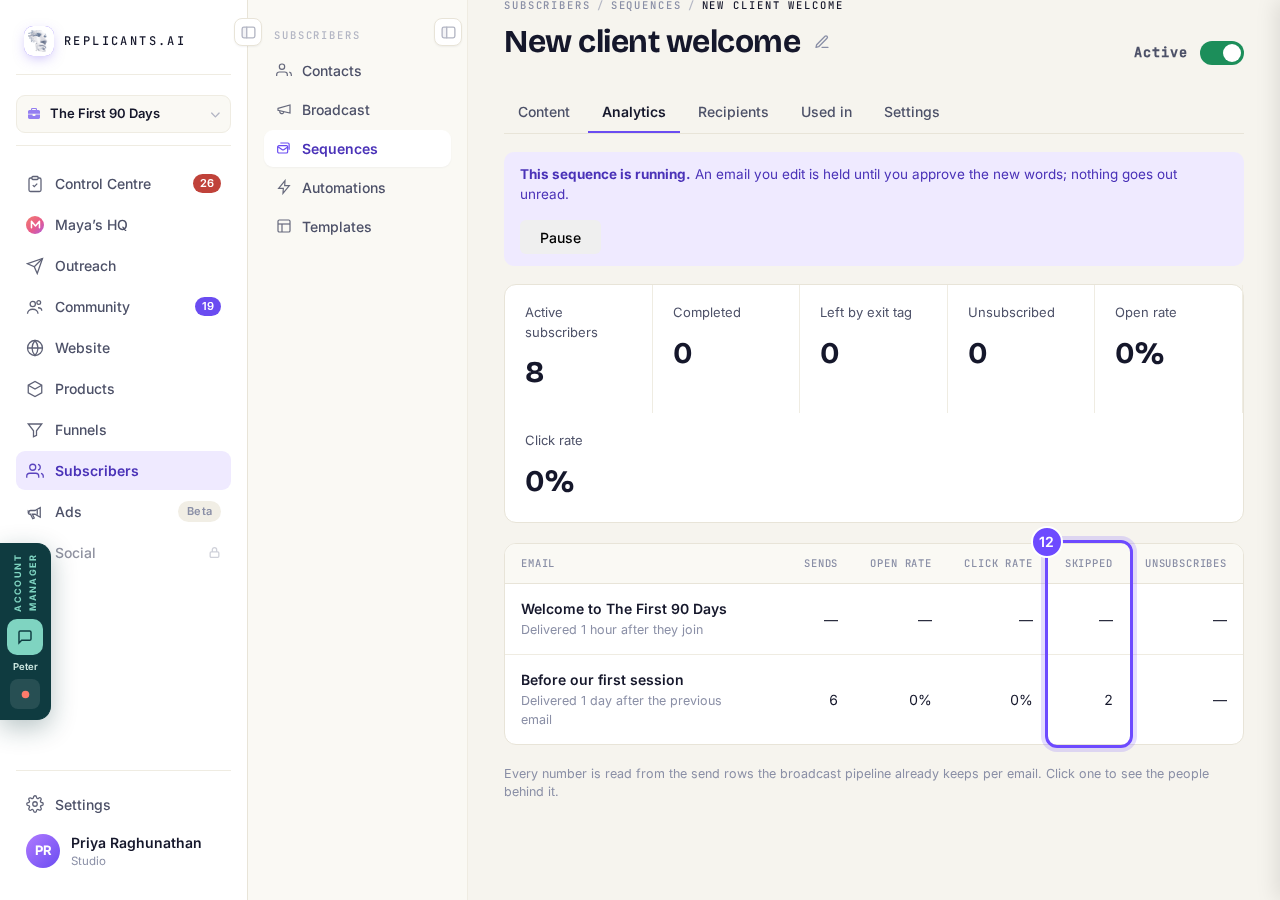Open Community via its people icon
This screenshot has height=900, width=1280.
point(35,307)
